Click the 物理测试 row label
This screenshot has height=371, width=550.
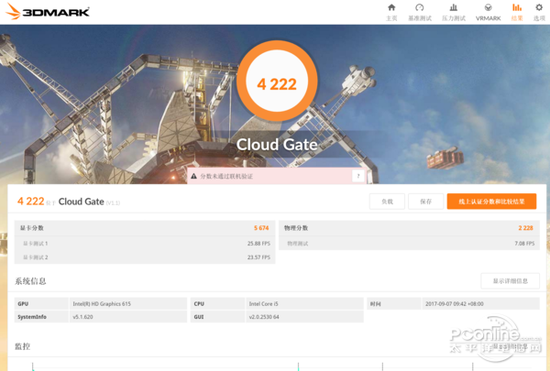pos(298,243)
